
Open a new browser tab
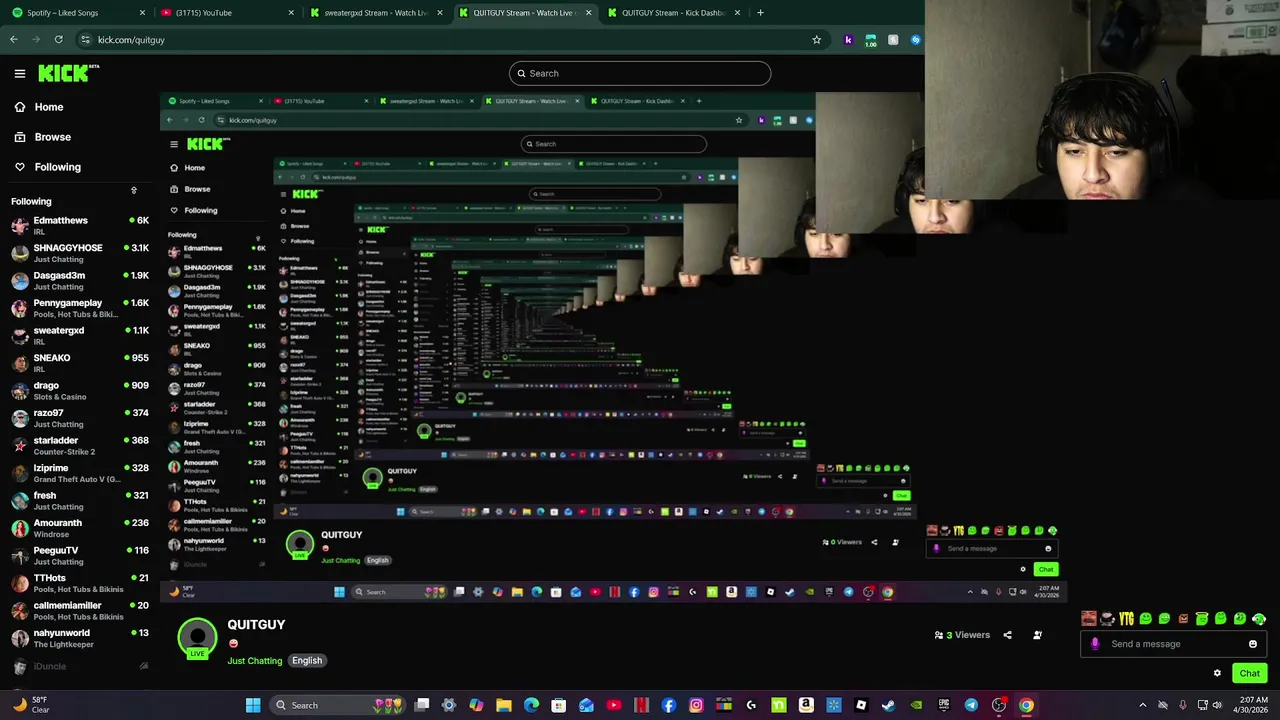pyautogui.click(x=760, y=13)
